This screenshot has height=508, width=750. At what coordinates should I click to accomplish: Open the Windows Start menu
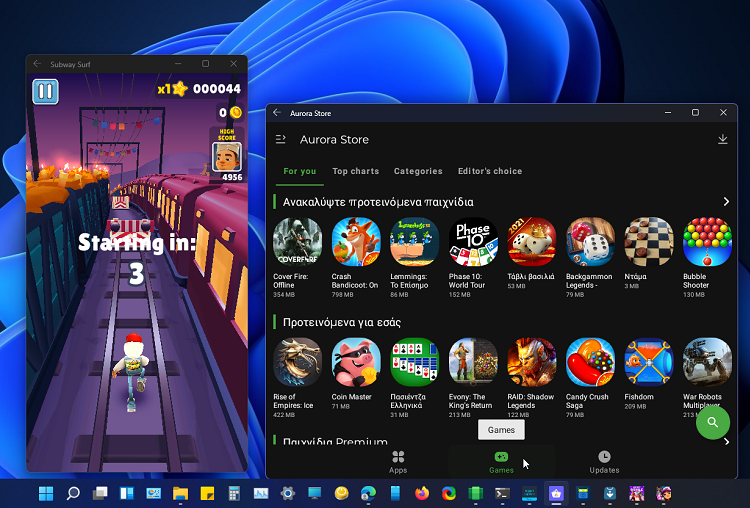pos(46,493)
